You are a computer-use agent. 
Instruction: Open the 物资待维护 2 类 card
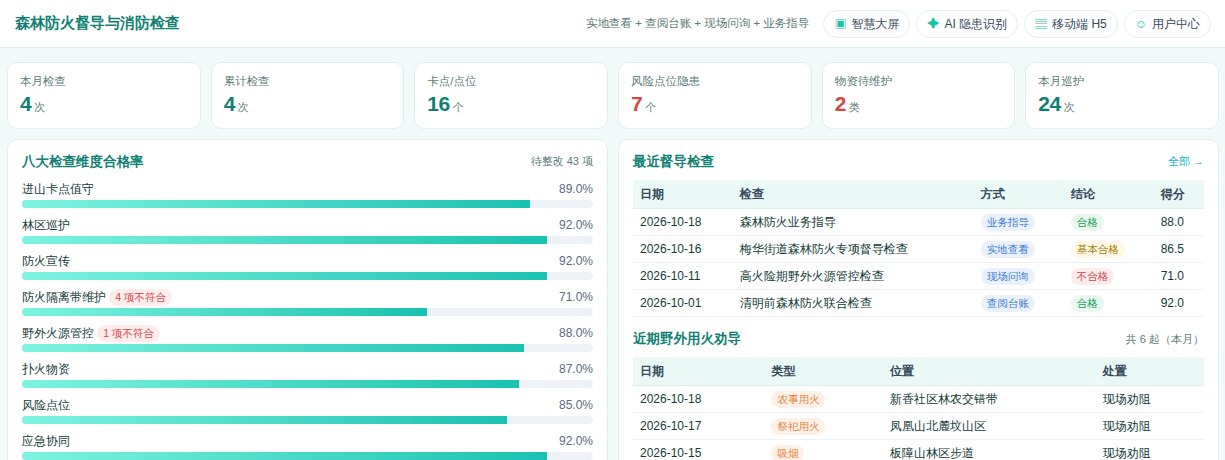click(918, 95)
